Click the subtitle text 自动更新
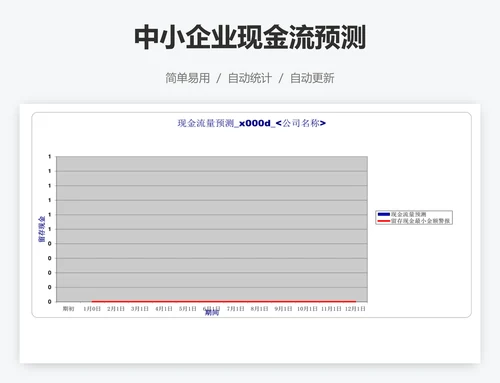500x383 pixels. pos(312,78)
